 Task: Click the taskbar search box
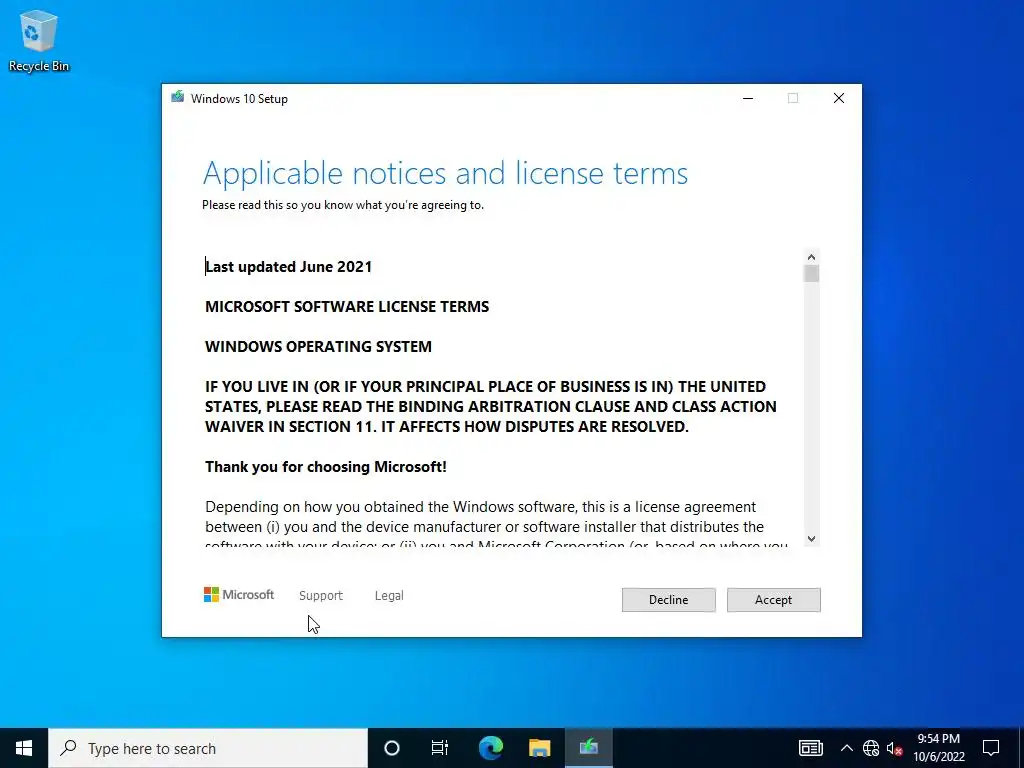point(208,748)
